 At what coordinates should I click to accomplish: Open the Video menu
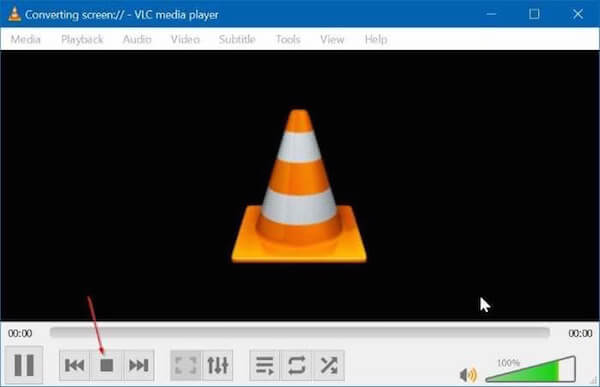[x=185, y=39]
